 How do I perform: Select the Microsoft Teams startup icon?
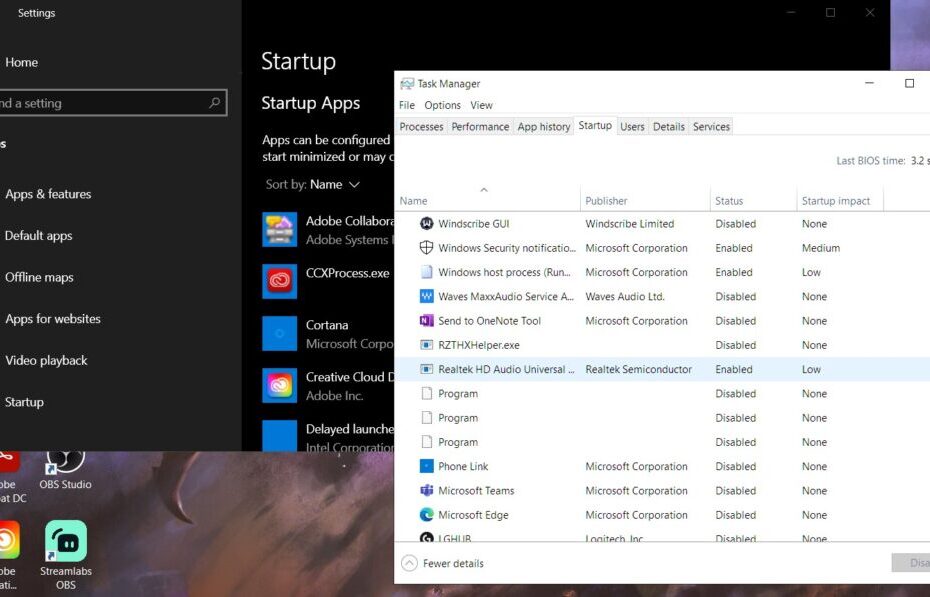point(426,491)
